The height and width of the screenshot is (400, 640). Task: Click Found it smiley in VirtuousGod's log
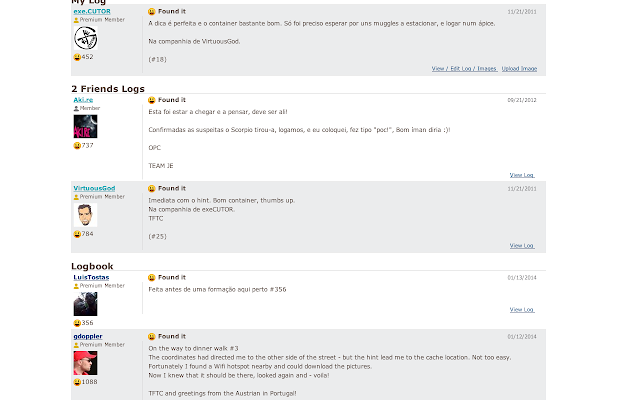[151, 188]
